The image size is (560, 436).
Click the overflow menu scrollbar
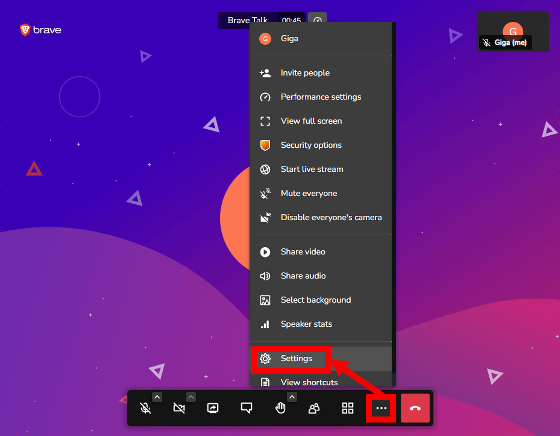pos(394,198)
